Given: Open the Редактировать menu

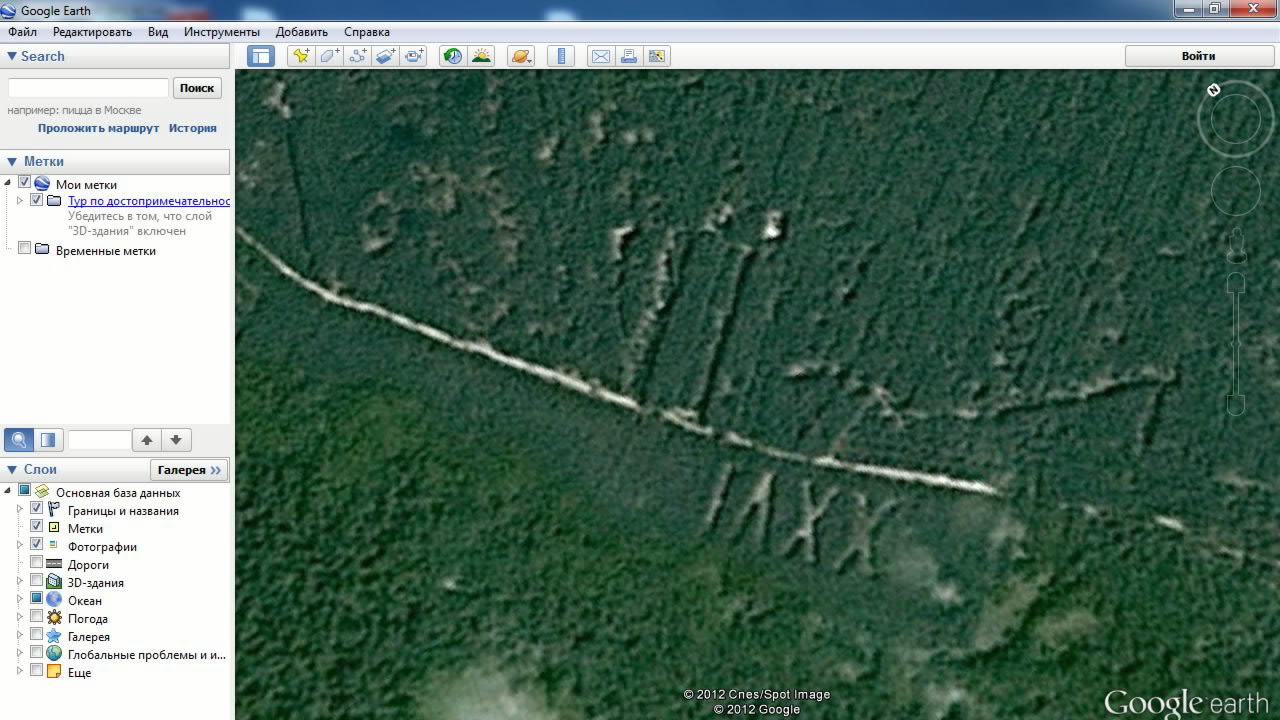Looking at the screenshot, I should point(92,32).
